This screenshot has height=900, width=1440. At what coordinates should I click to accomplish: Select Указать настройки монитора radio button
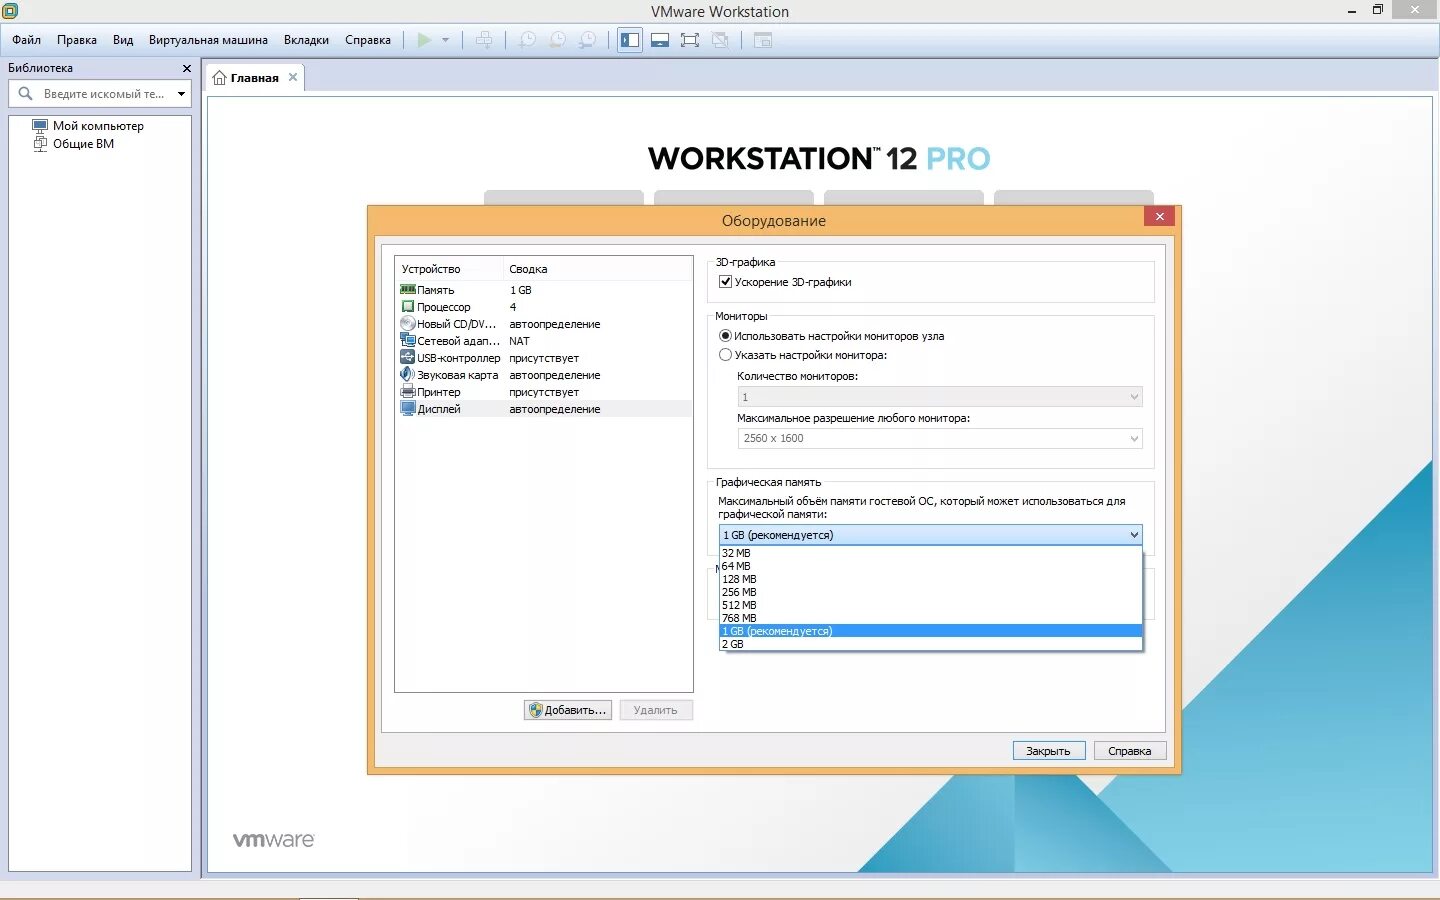pyautogui.click(x=725, y=355)
